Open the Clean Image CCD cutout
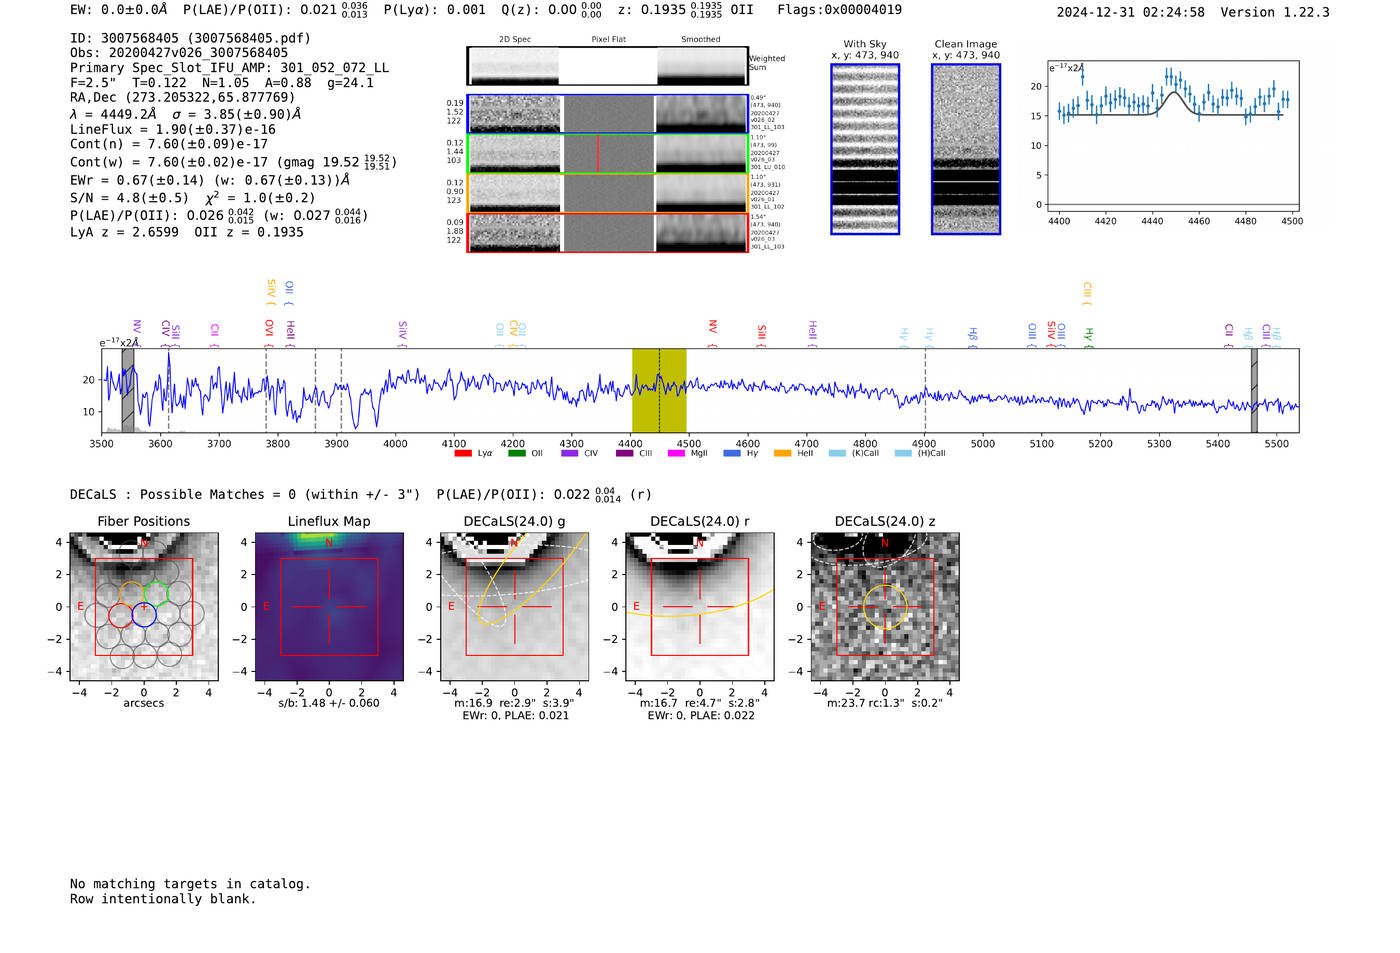1400x953 pixels. pyautogui.click(x=966, y=149)
